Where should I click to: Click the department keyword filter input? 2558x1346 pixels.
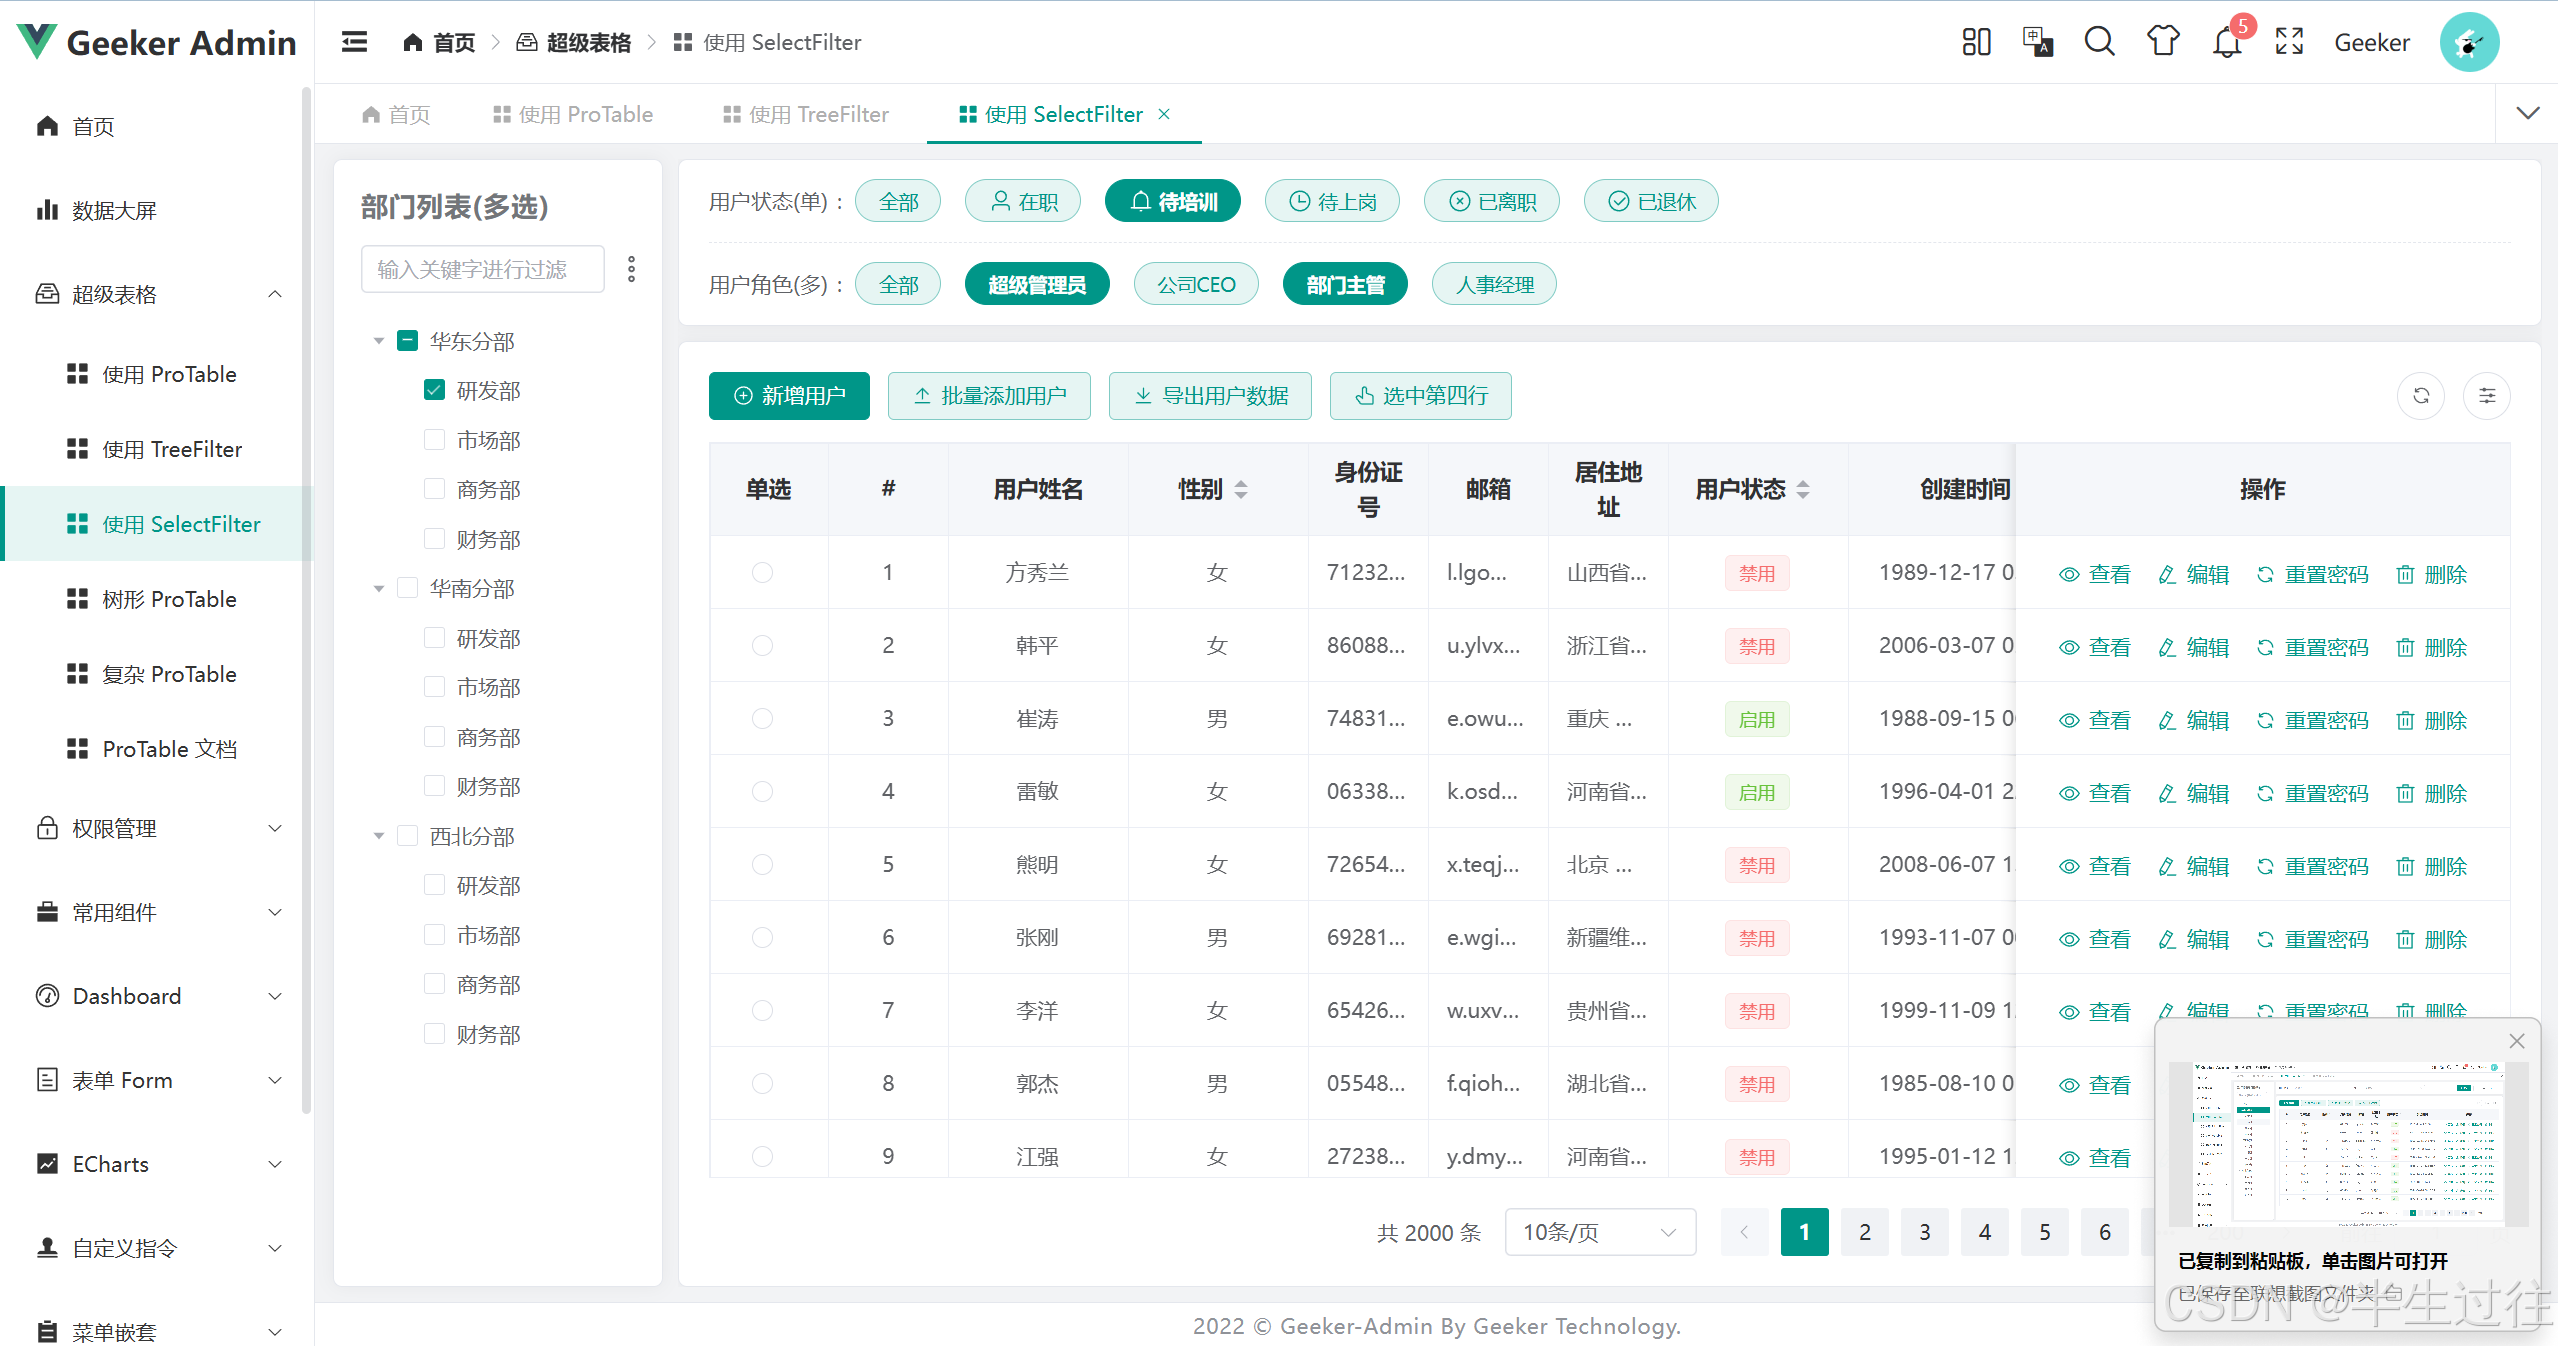point(483,269)
